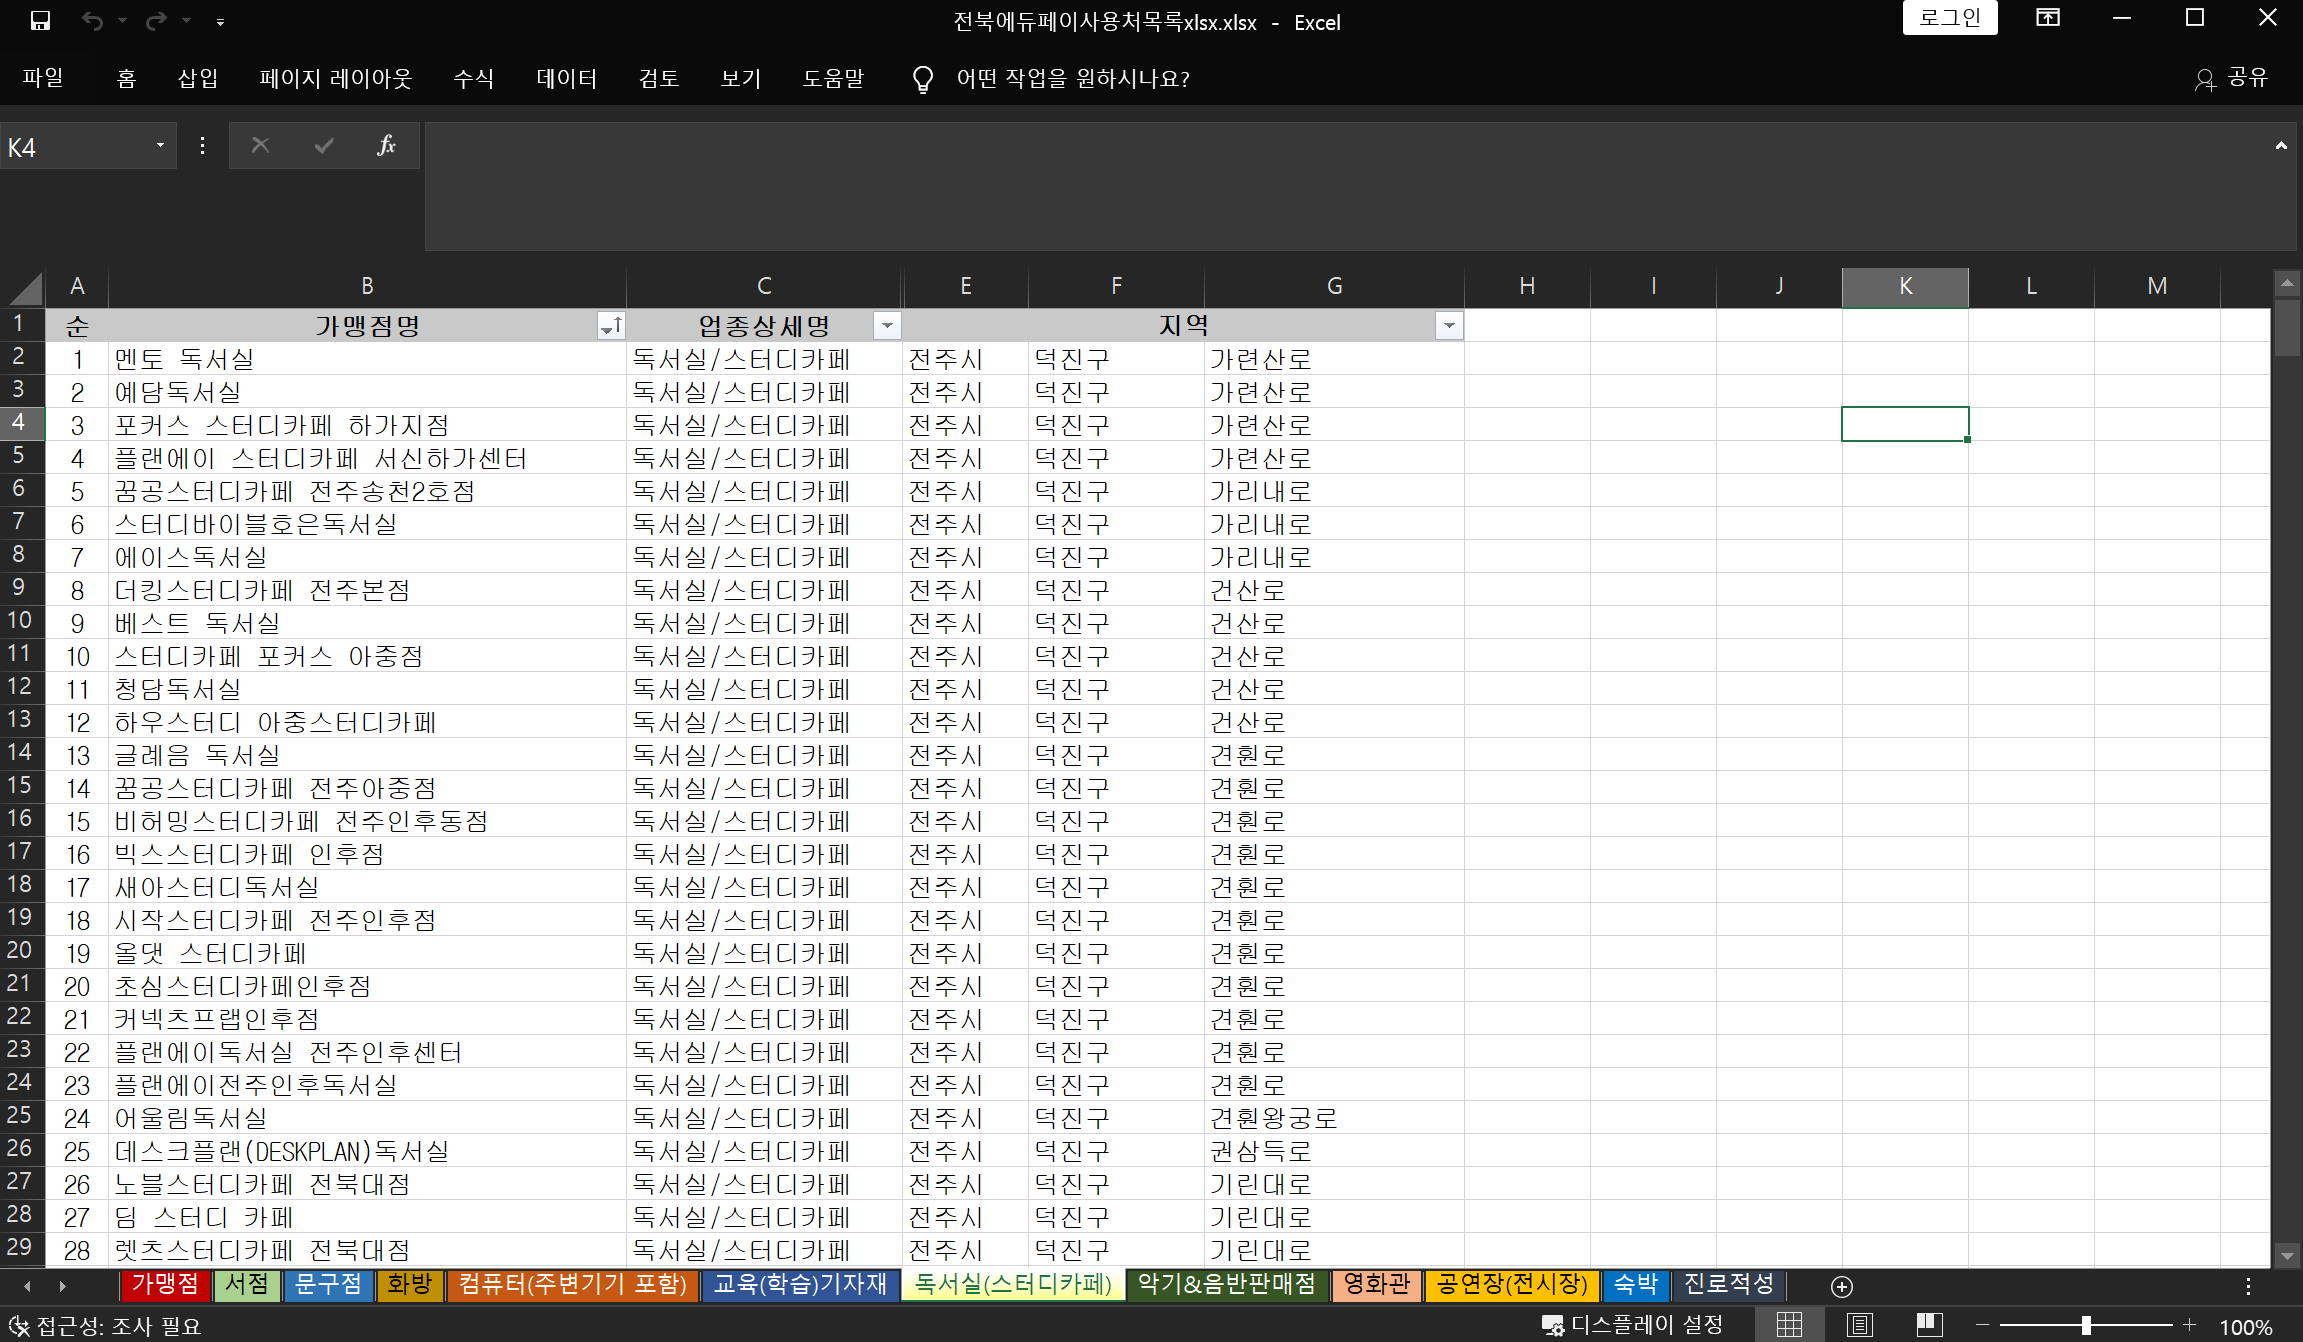Open the 가맹점명 column filter dropdown
Viewport: 2303px width, 1342px height.
click(x=611, y=326)
